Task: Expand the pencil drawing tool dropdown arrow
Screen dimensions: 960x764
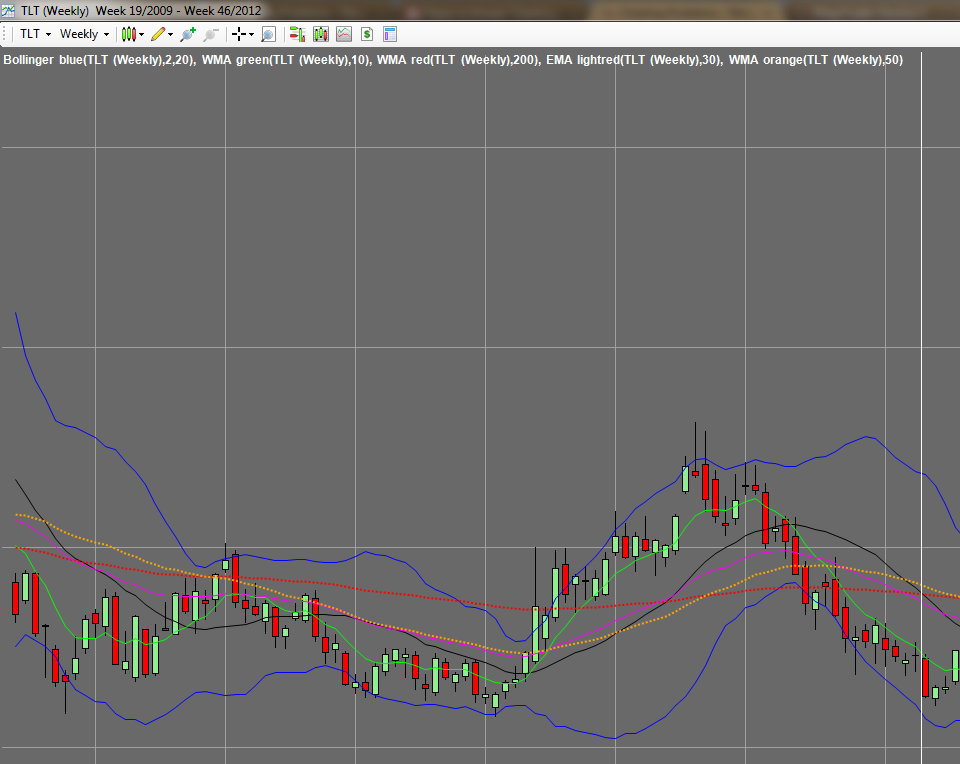Action: pos(171,34)
